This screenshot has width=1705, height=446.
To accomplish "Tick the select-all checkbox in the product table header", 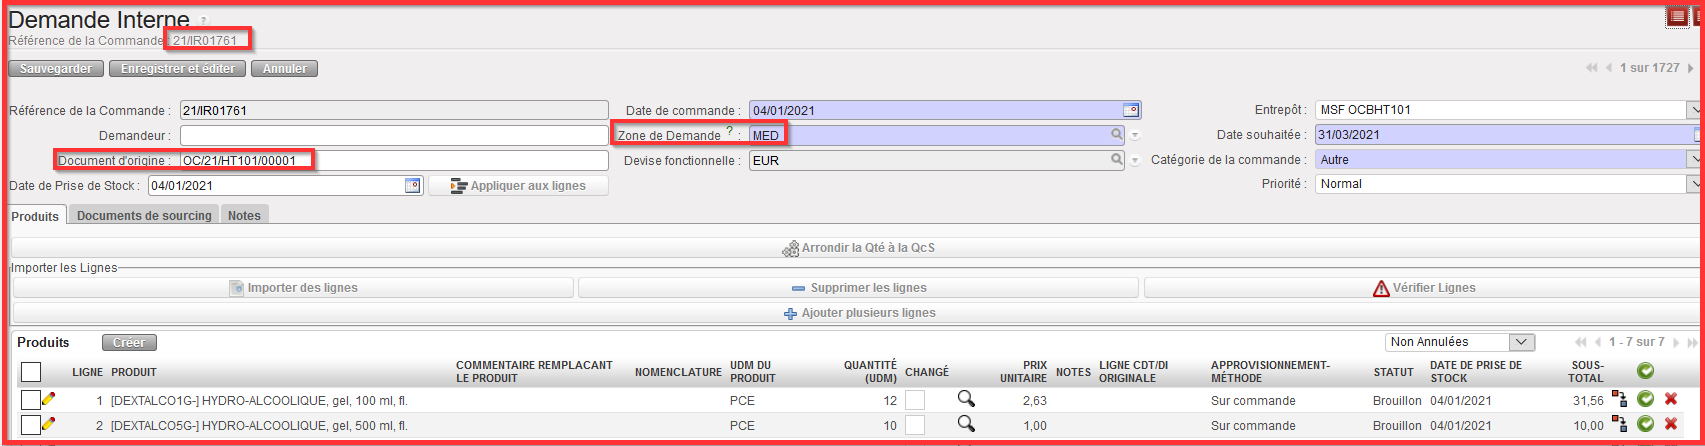I will [31, 372].
